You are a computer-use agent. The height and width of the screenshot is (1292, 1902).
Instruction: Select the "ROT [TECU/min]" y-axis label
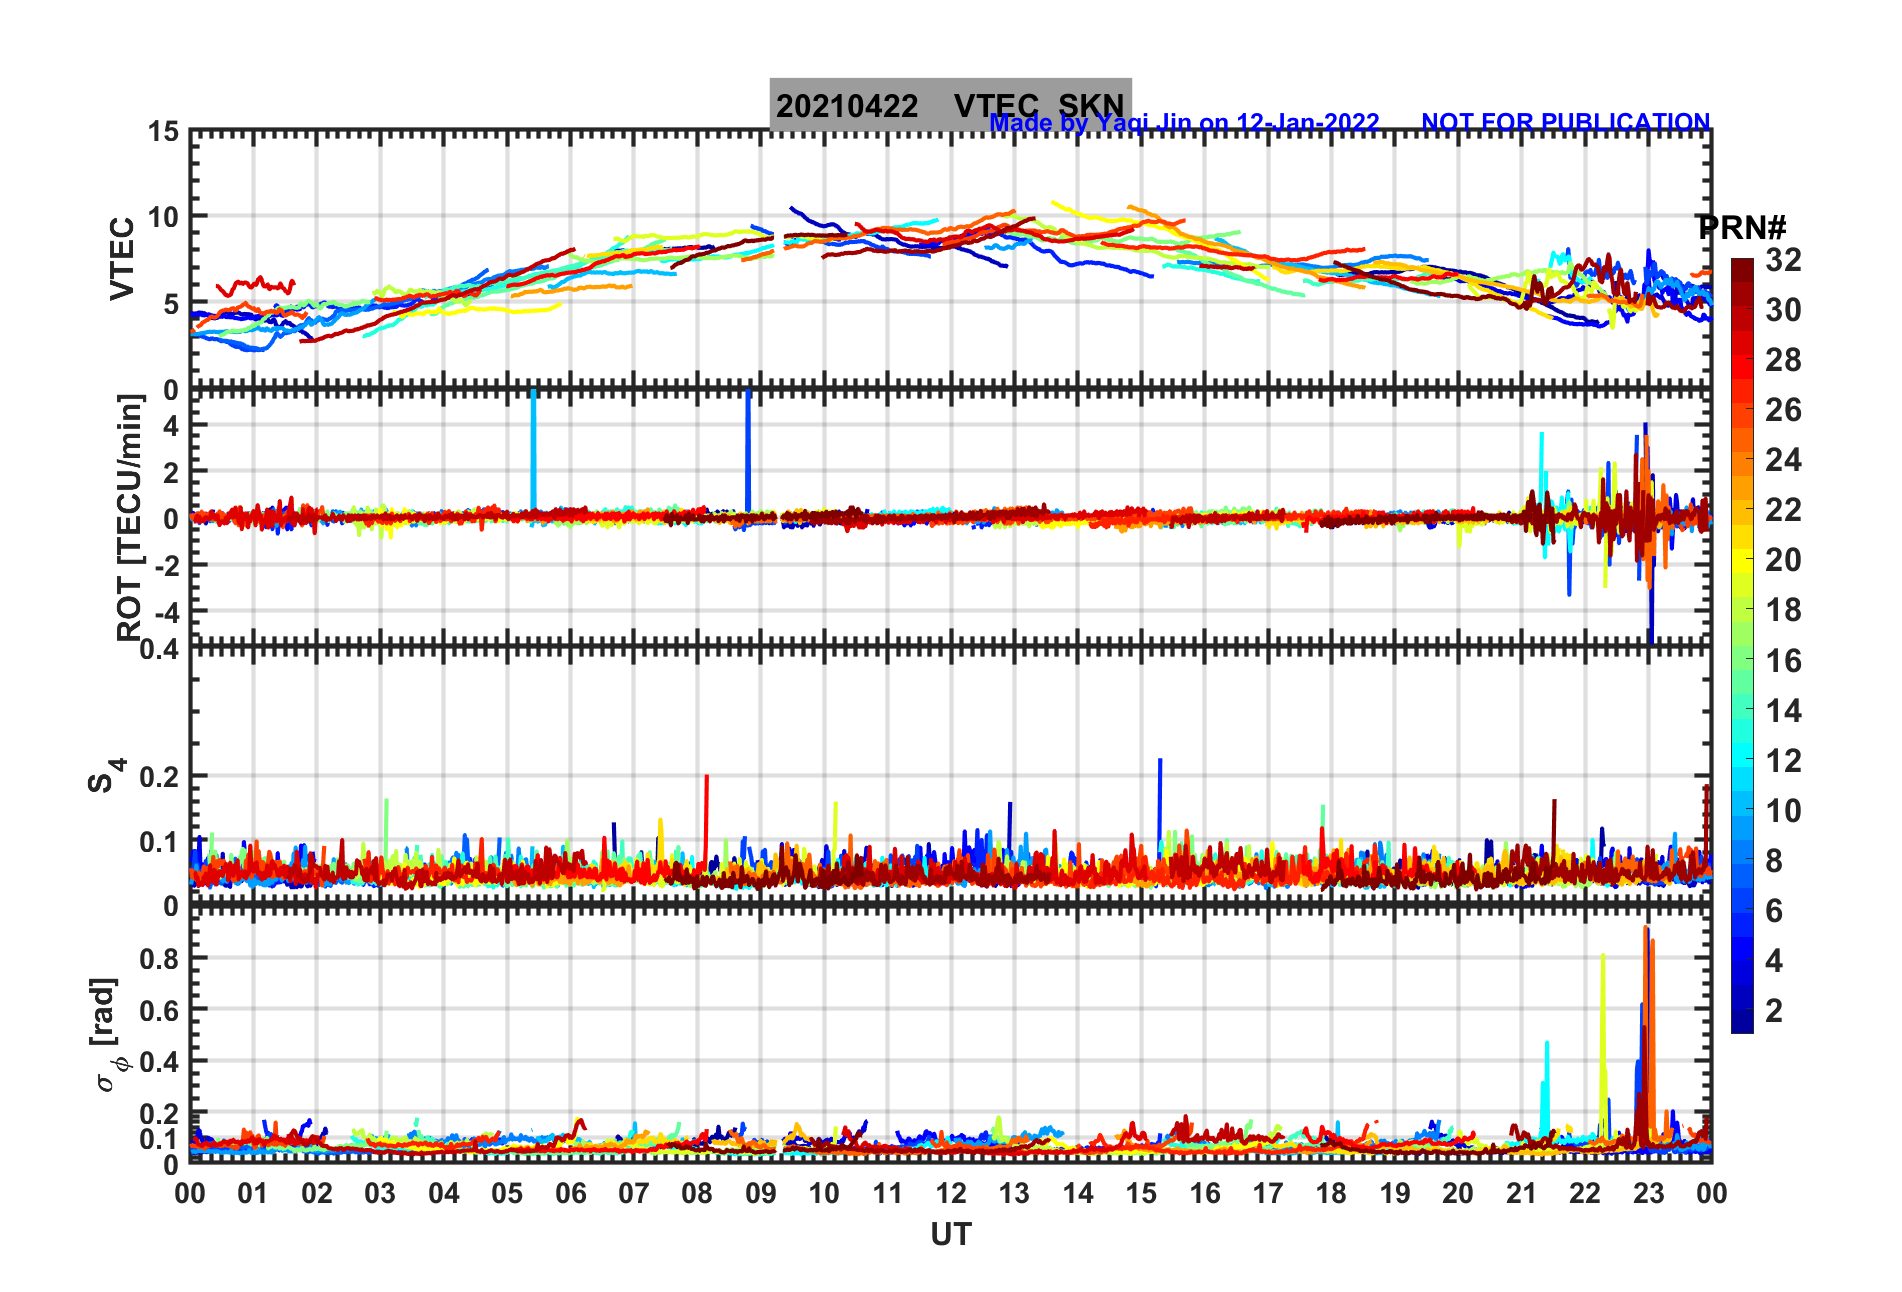[130, 517]
